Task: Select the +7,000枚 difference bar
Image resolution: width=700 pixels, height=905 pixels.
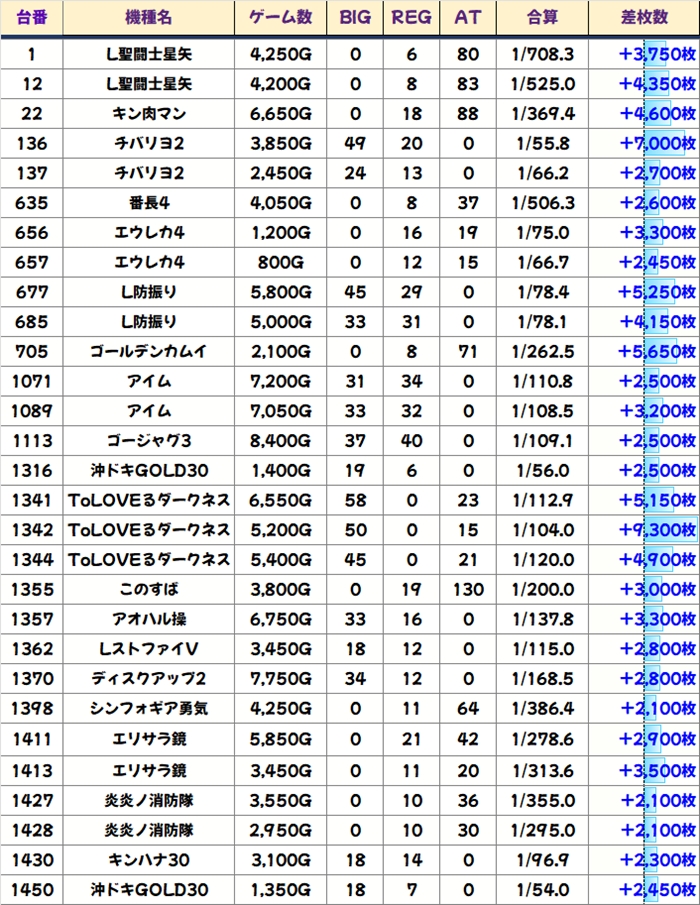Action: click(657, 144)
